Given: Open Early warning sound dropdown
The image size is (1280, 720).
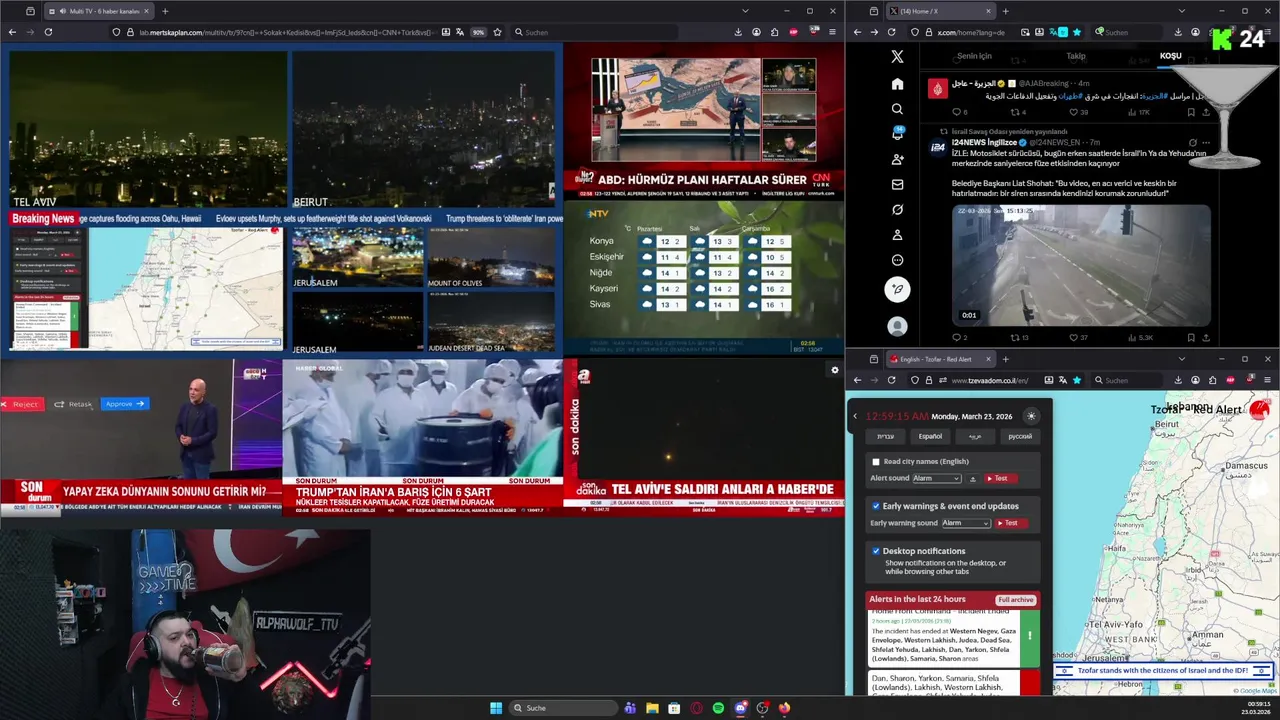Looking at the screenshot, I should coord(965,523).
